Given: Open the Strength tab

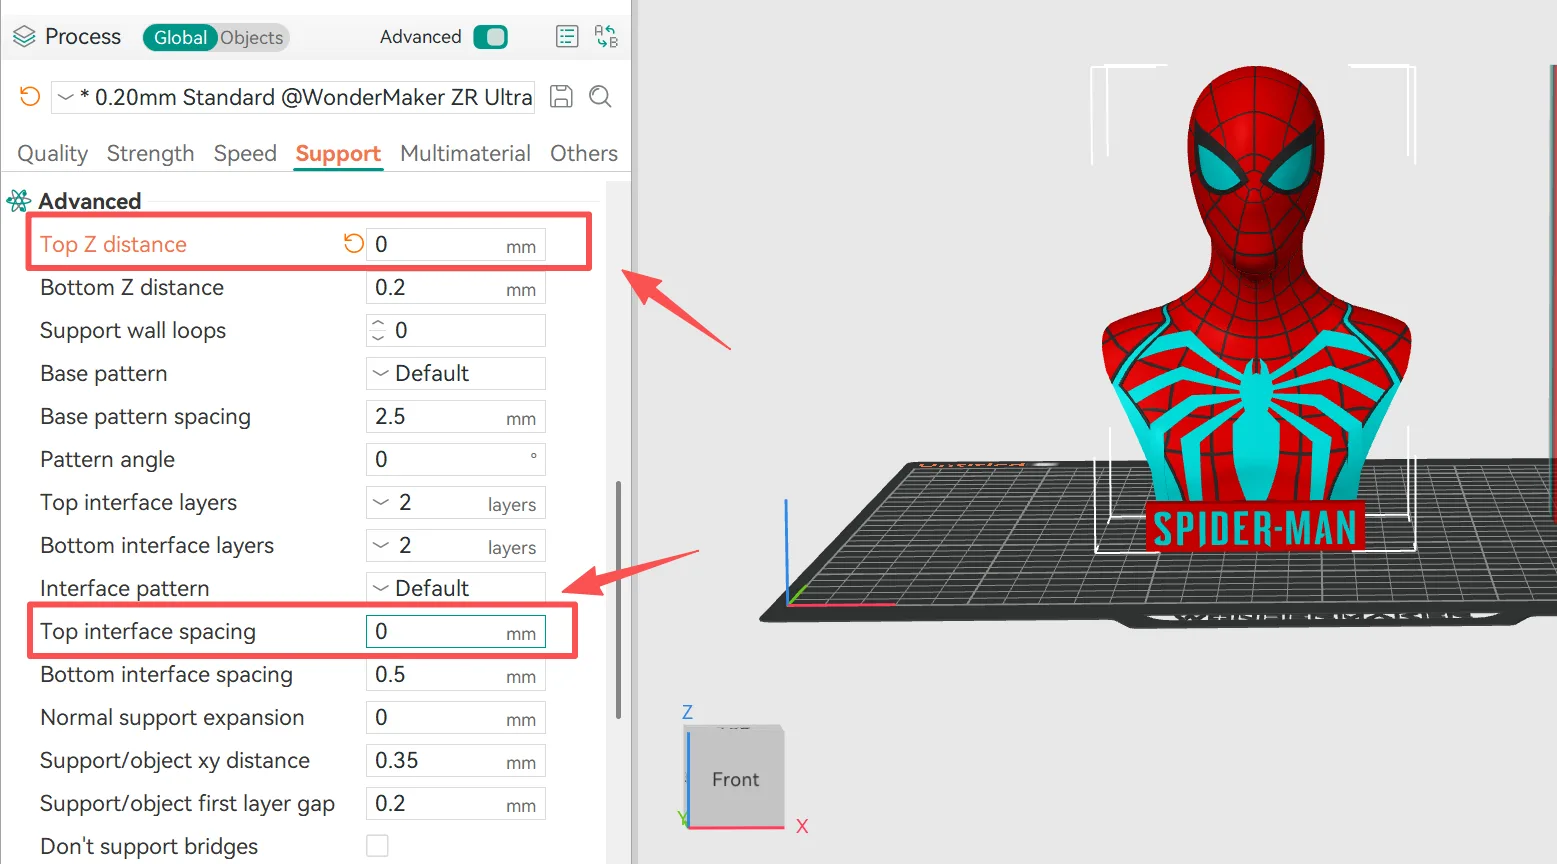Looking at the screenshot, I should tap(151, 153).
